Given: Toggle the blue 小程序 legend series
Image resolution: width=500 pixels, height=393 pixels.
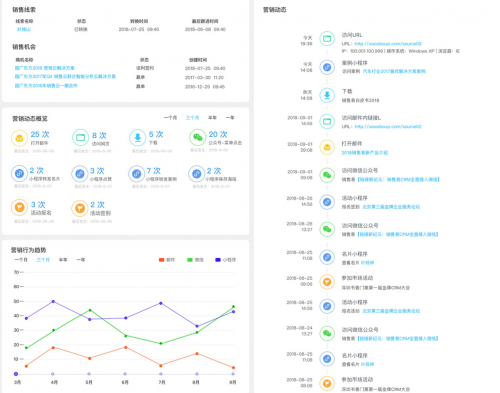Looking at the screenshot, I should 226,260.
